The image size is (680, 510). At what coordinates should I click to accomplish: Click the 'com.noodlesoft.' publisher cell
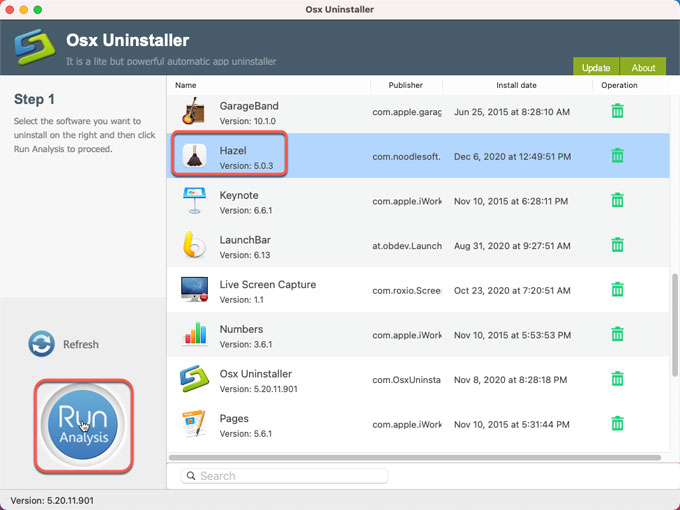tap(406, 157)
